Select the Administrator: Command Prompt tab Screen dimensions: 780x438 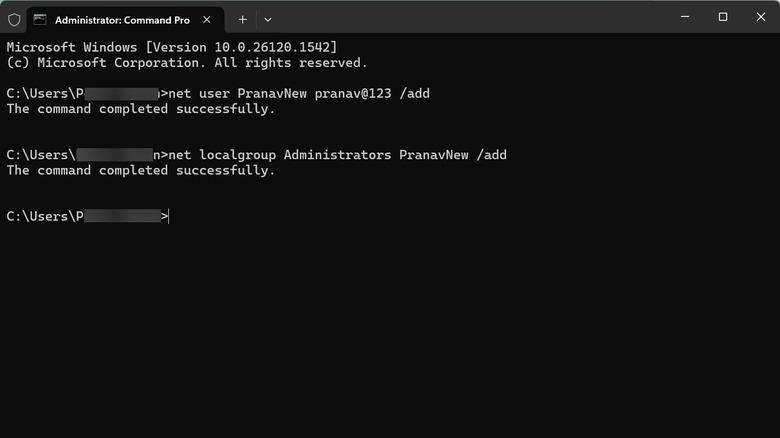pos(120,19)
